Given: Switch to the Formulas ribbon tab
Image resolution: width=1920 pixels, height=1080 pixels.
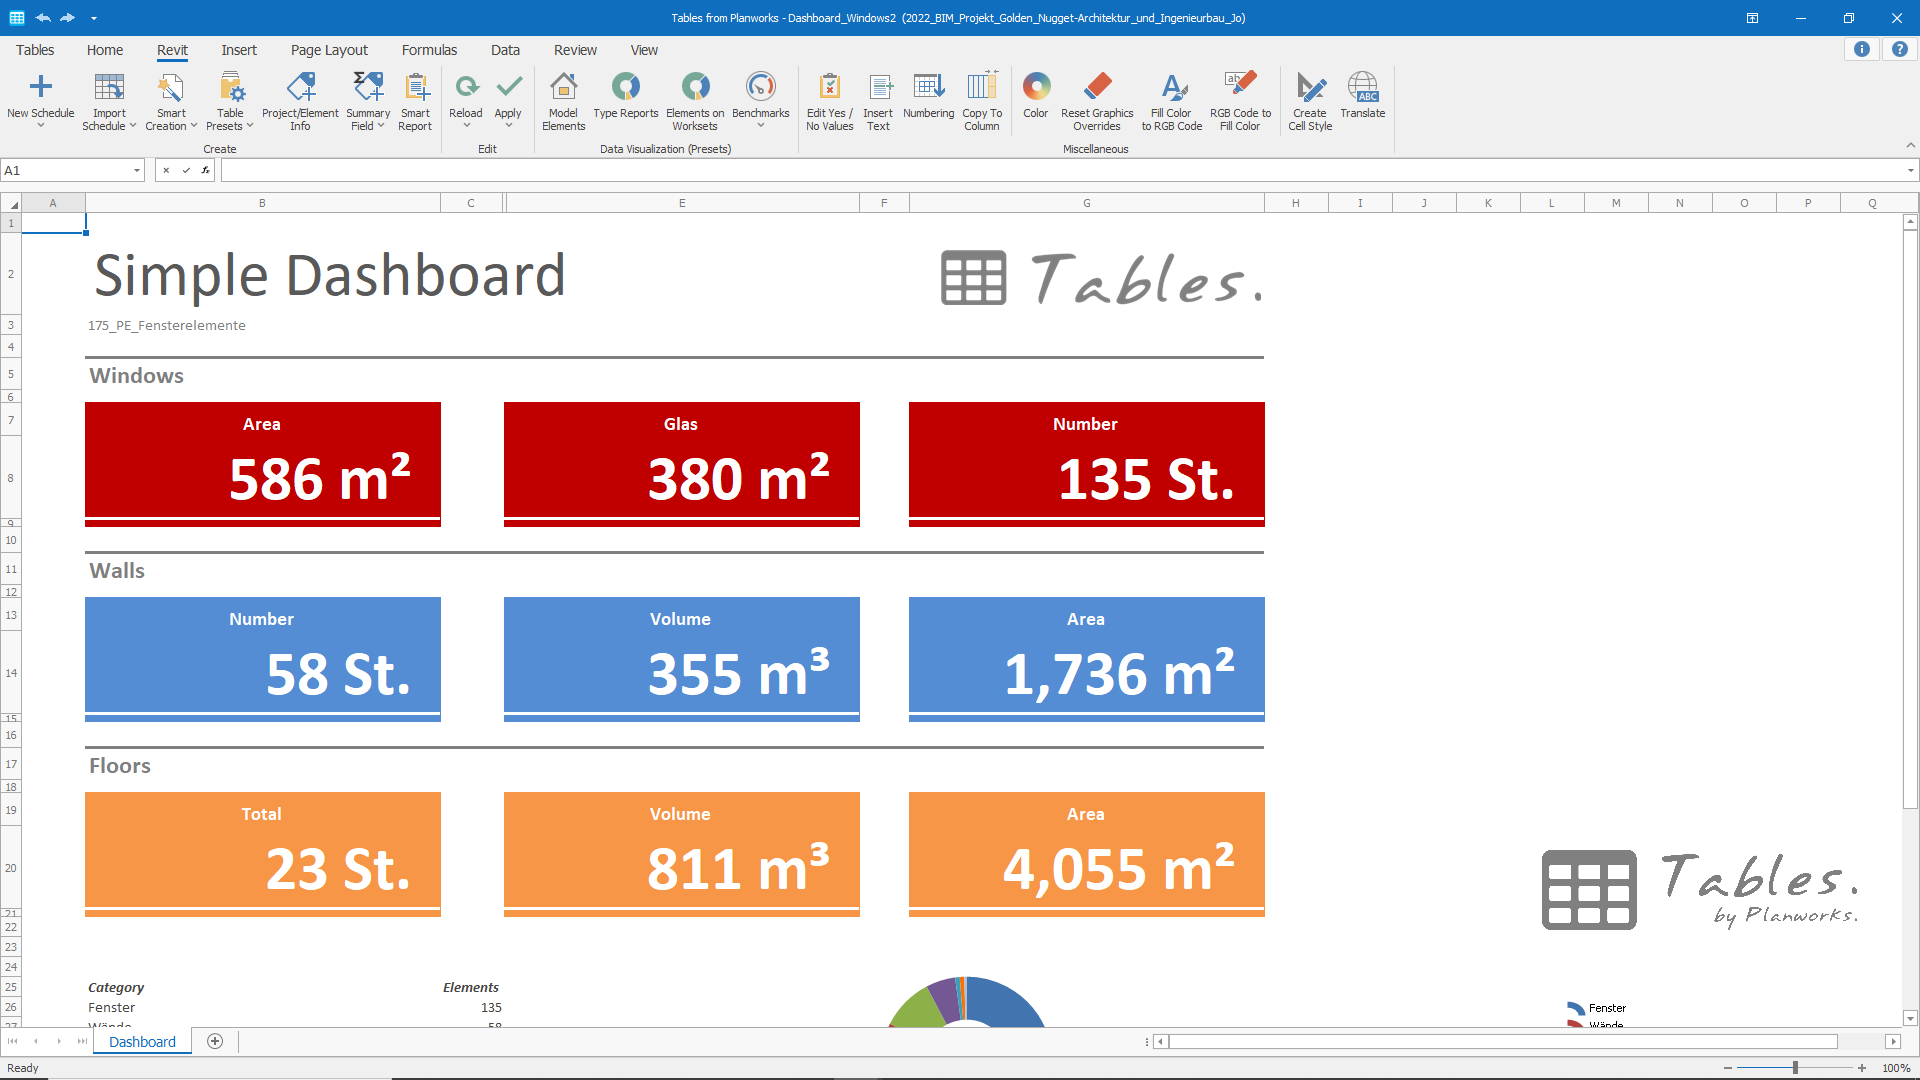Looking at the screenshot, I should (429, 50).
